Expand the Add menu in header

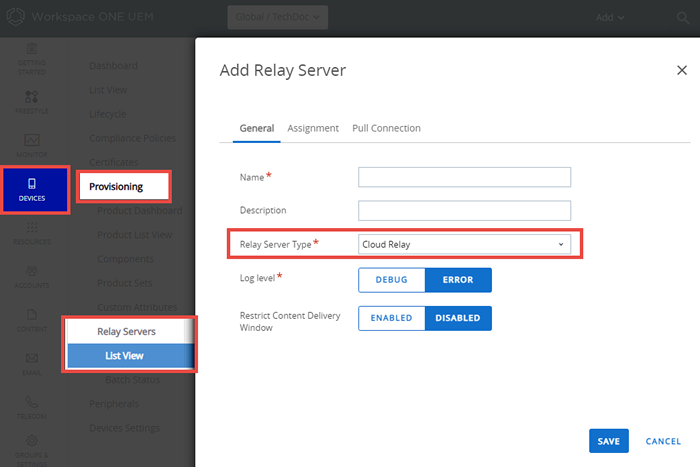(x=609, y=18)
